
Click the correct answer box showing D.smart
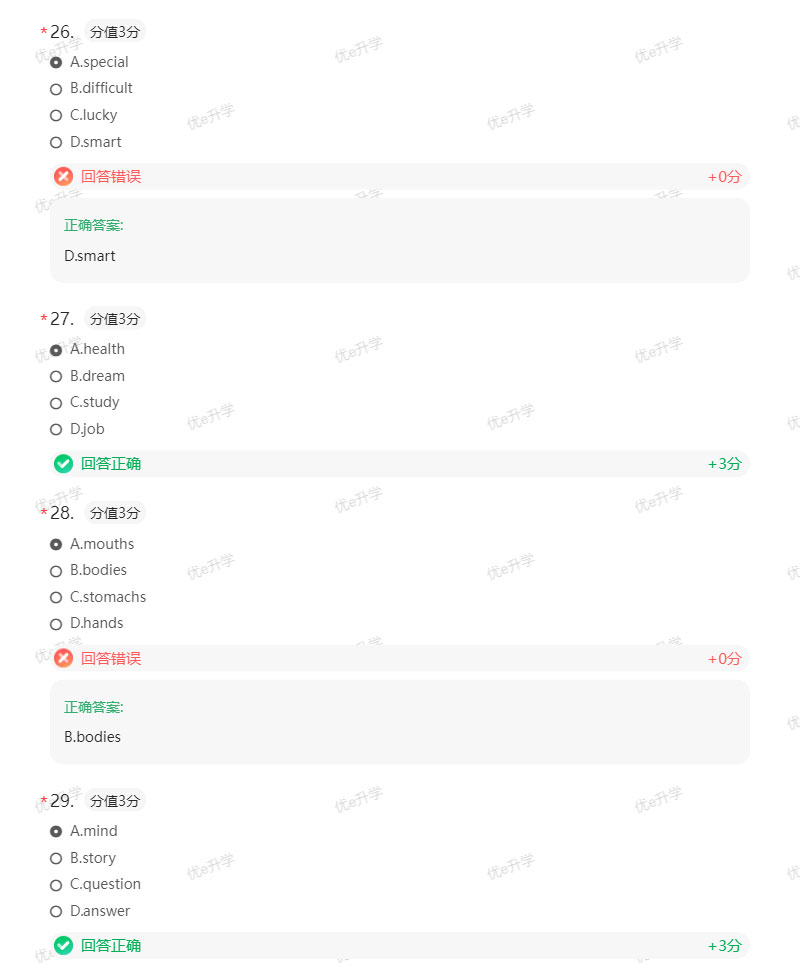pos(399,241)
